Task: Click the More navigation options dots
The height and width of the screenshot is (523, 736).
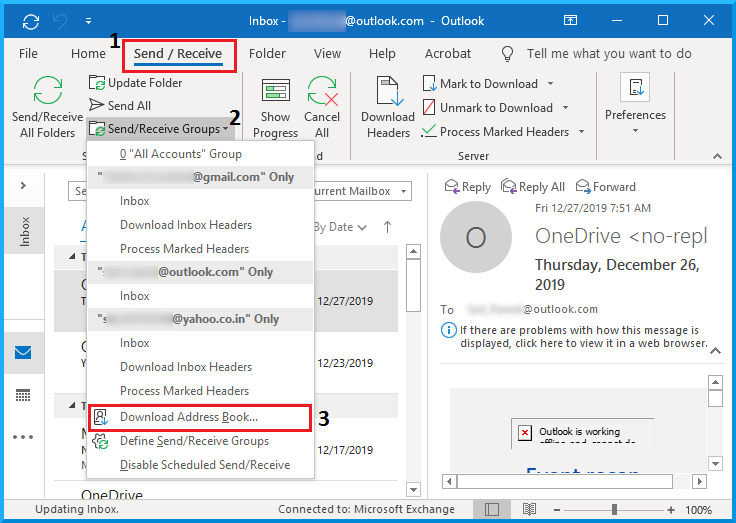Action: [x=23, y=437]
